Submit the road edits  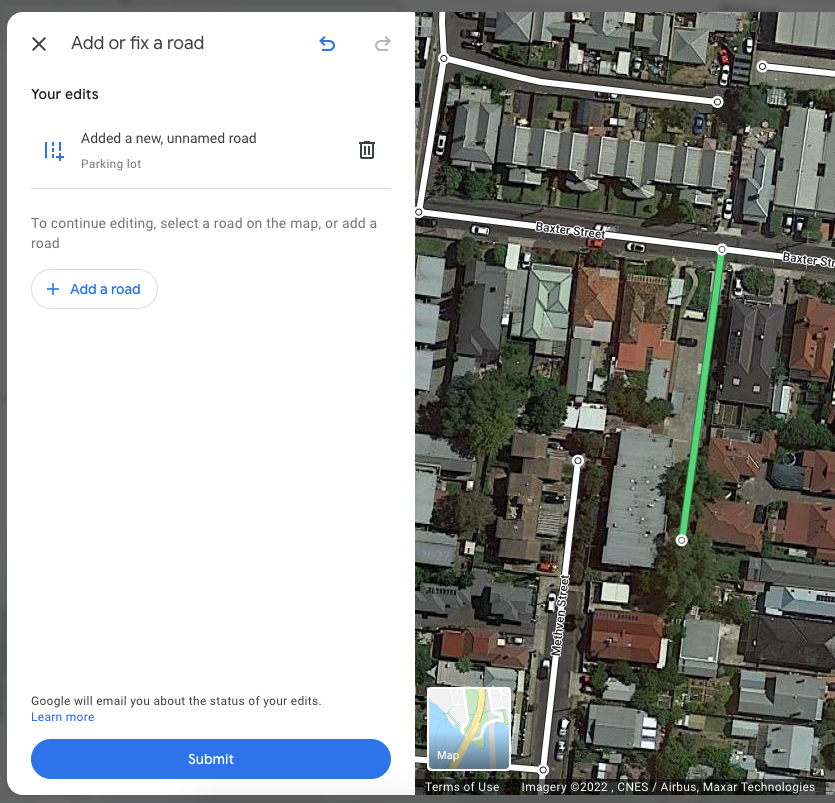211,759
